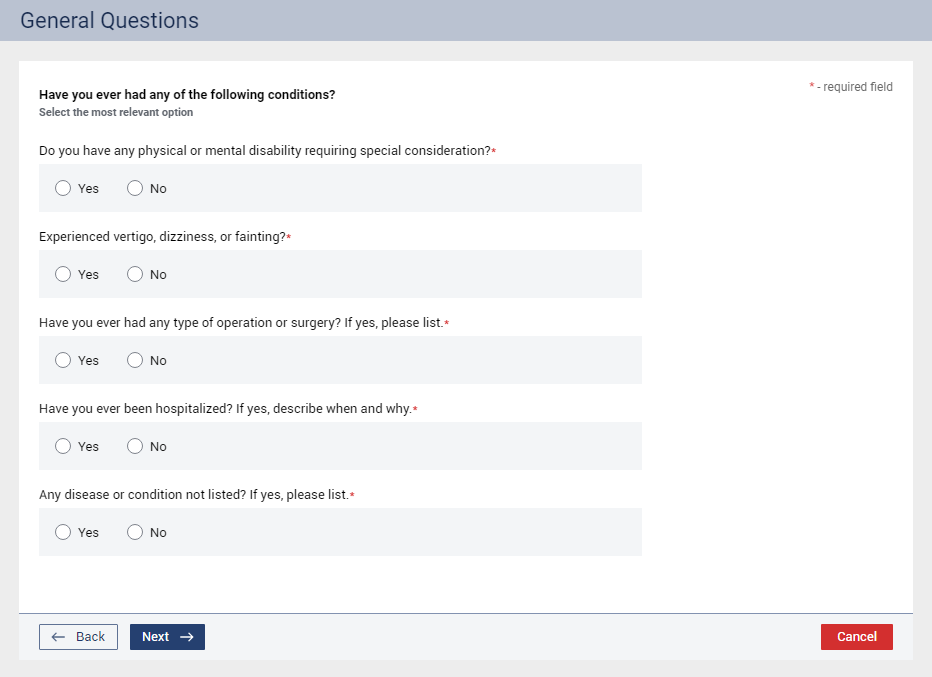Cancel the questionnaire with red Cancel button

pyautogui.click(x=856, y=637)
